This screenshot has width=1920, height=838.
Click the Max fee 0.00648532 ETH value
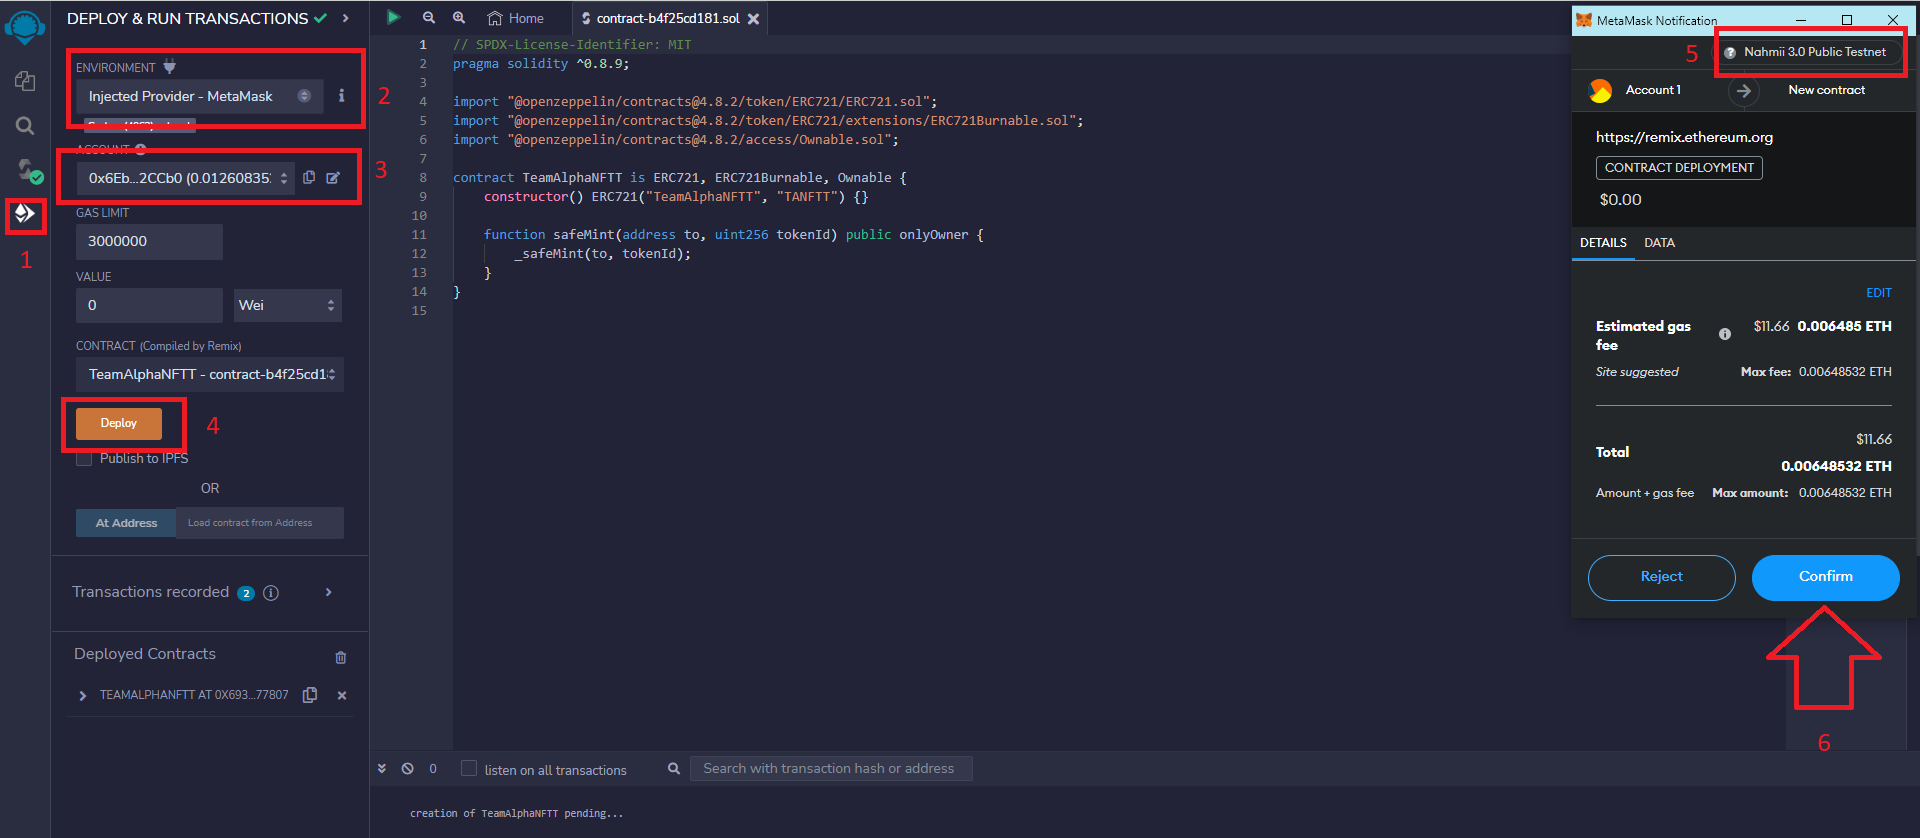point(1845,372)
